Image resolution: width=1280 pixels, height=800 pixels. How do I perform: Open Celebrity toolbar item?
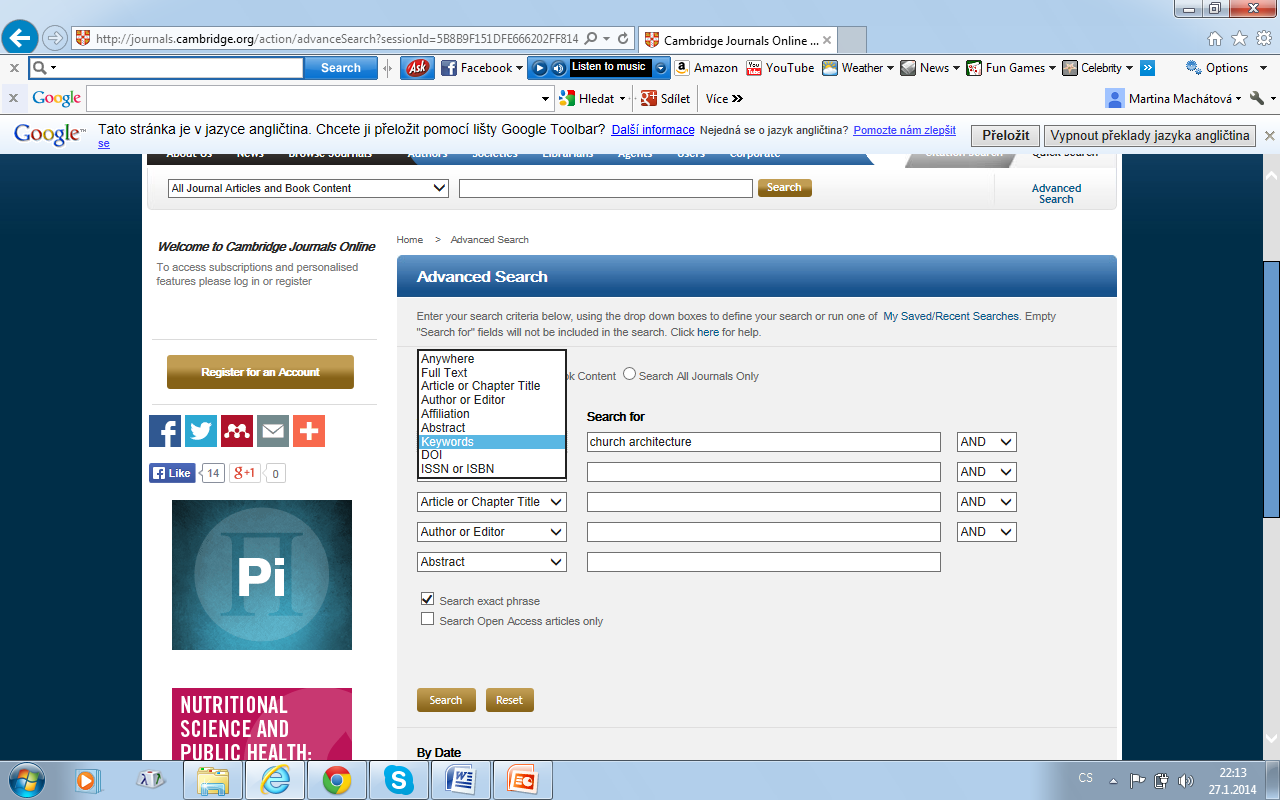tap(1098, 68)
